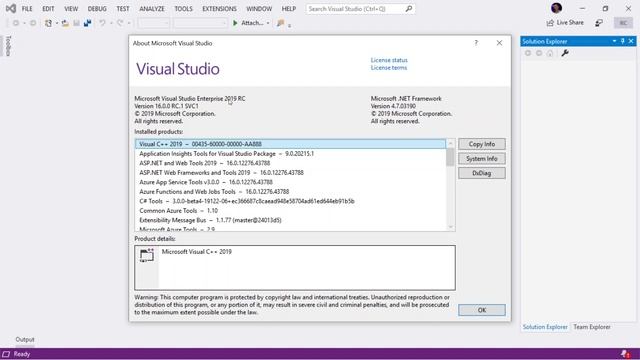640x360 pixels.
Task: Open the FILE menu
Action: 27,9
